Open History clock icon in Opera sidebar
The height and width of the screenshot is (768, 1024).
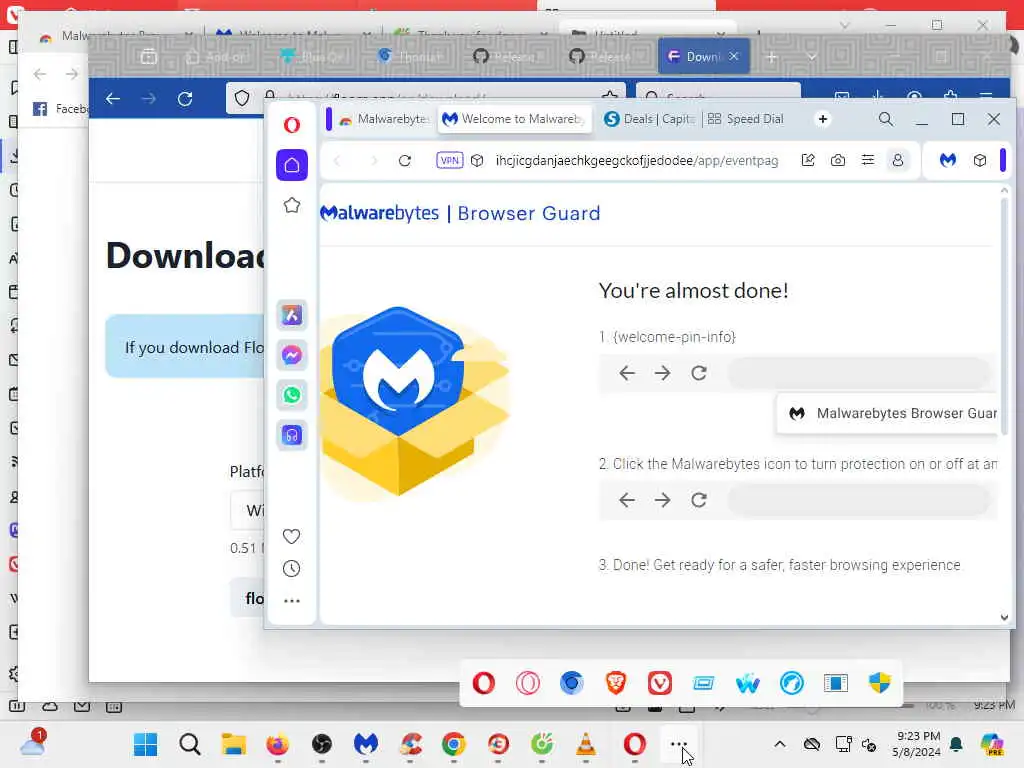coord(291,568)
